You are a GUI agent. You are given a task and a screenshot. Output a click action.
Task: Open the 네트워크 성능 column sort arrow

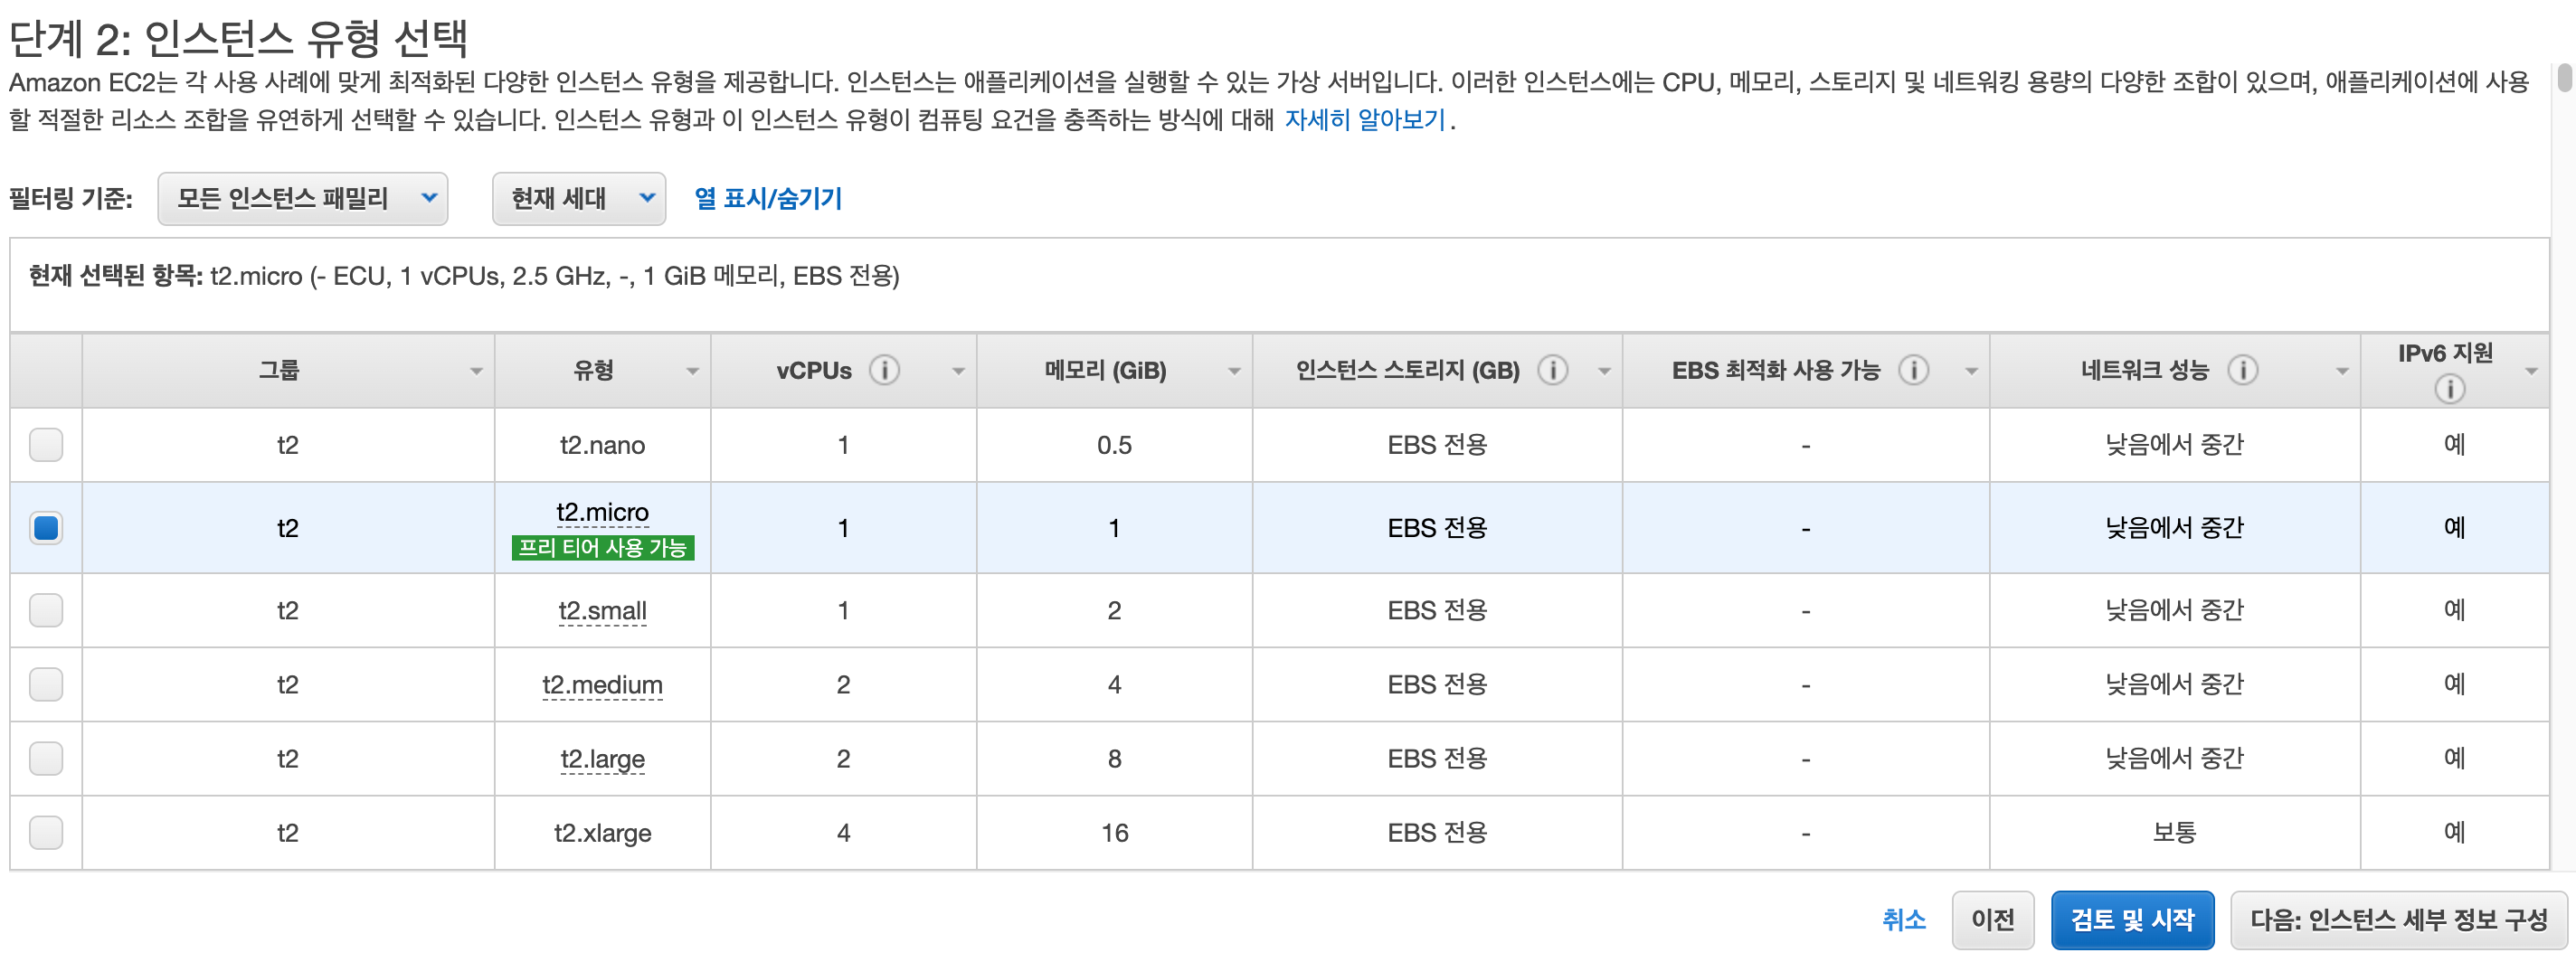tap(2342, 372)
